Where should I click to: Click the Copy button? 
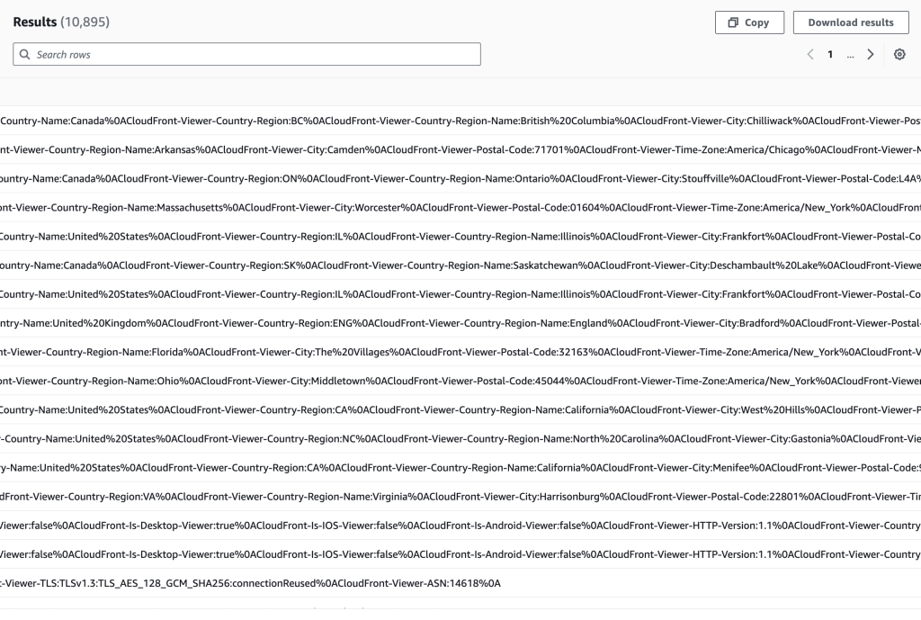749,22
